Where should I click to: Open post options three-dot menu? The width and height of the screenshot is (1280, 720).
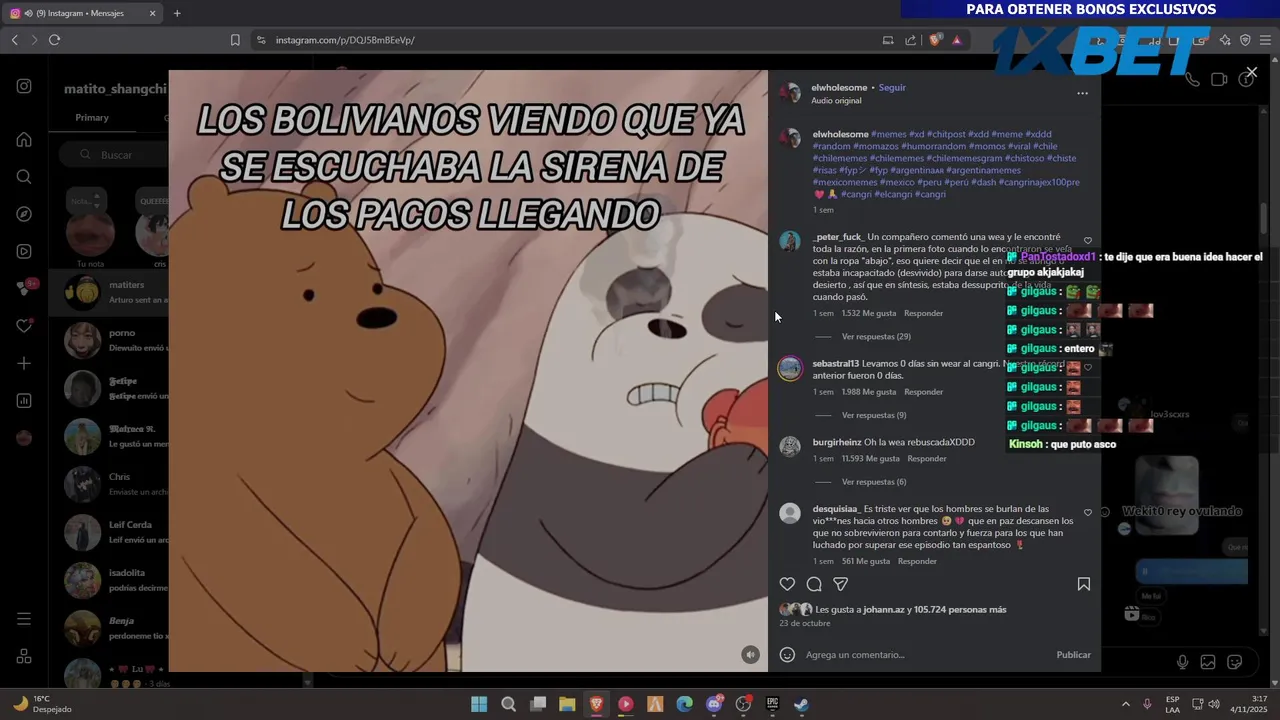[x=1082, y=93]
